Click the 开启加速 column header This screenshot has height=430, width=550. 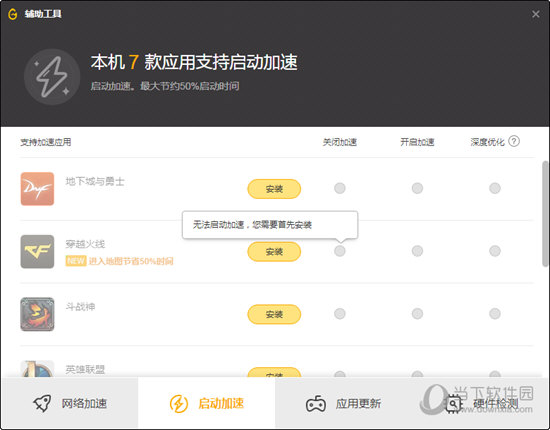tap(417, 142)
